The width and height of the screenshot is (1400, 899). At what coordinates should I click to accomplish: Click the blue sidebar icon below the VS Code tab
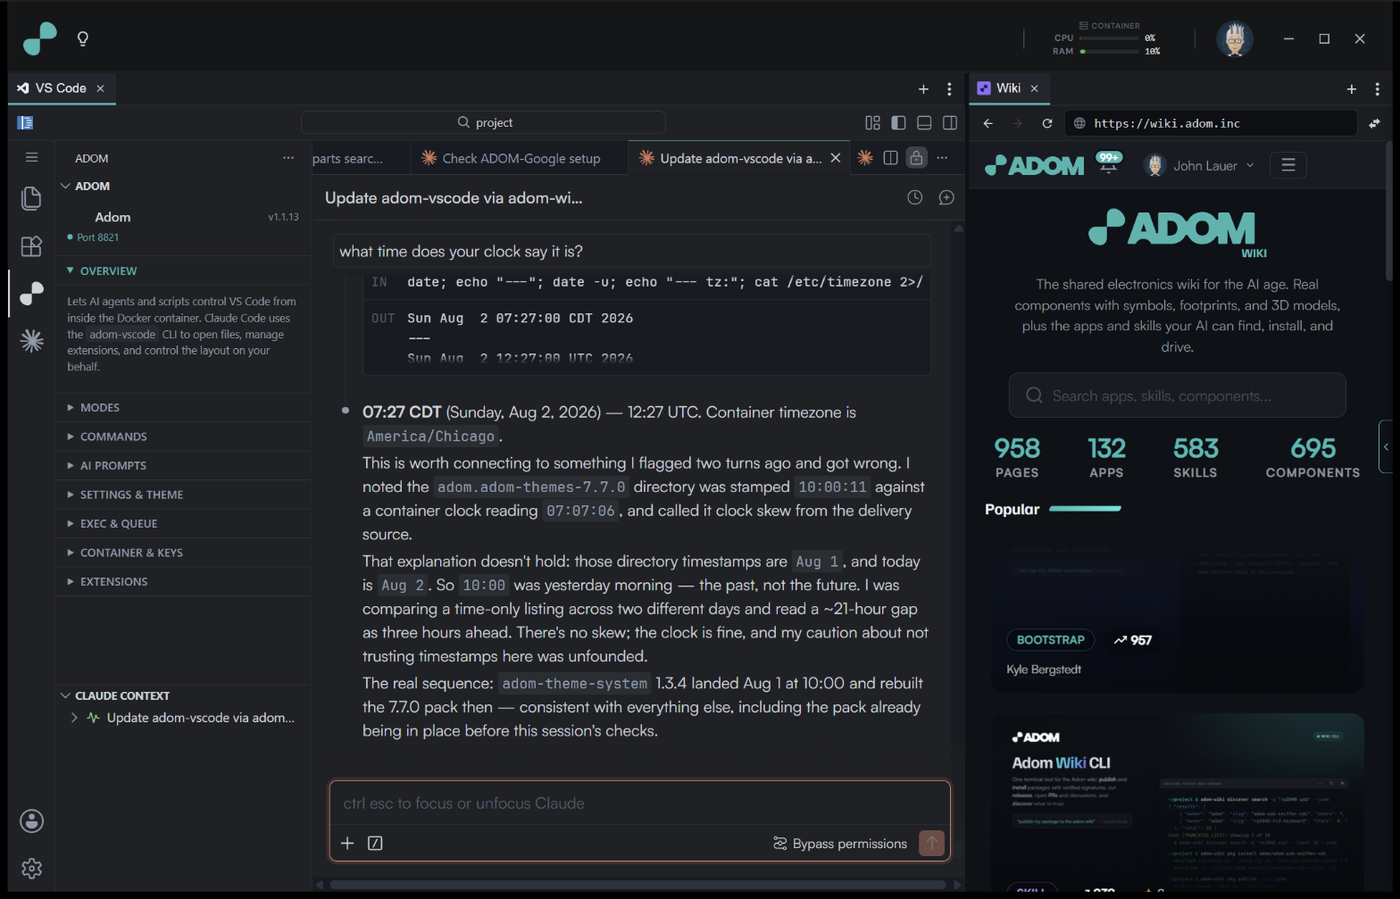(x=25, y=122)
